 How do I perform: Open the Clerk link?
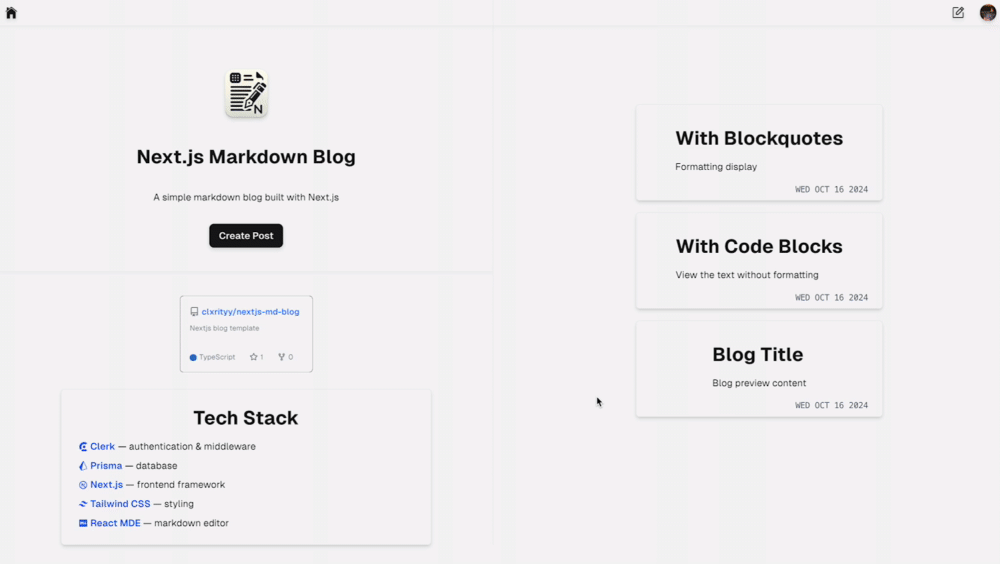click(102, 447)
